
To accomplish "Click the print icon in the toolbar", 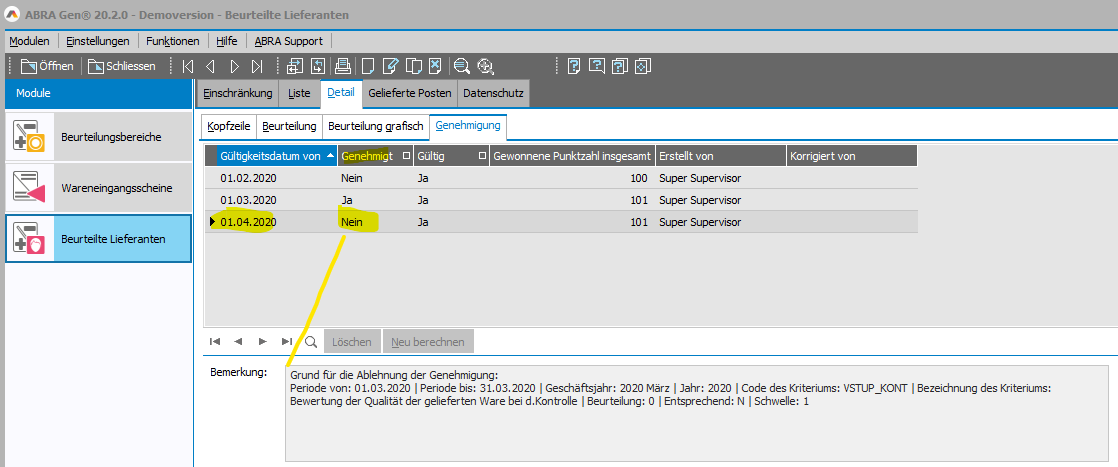I will pyautogui.click(x=342, y=67).
